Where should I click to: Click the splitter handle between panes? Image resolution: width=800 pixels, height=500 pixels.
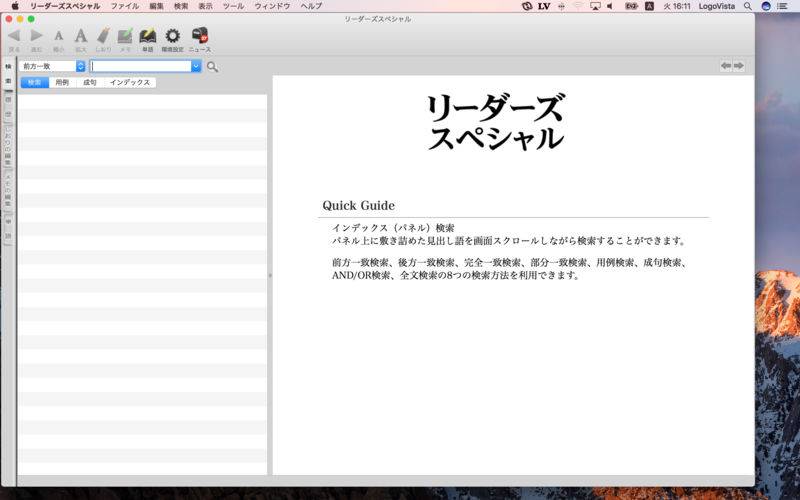tap(270, 276)
